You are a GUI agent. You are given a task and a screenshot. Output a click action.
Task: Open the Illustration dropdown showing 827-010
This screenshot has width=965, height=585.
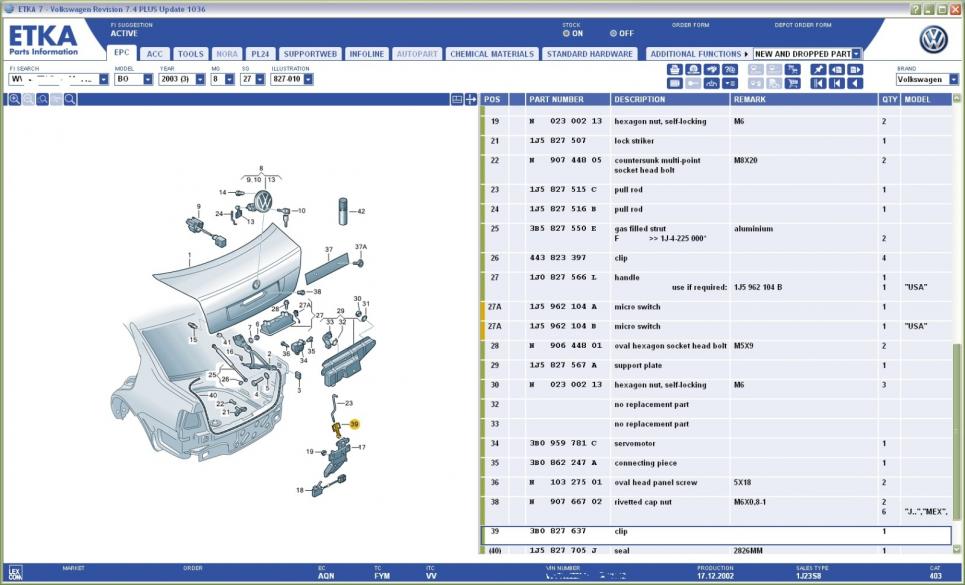tap(308, 79)
